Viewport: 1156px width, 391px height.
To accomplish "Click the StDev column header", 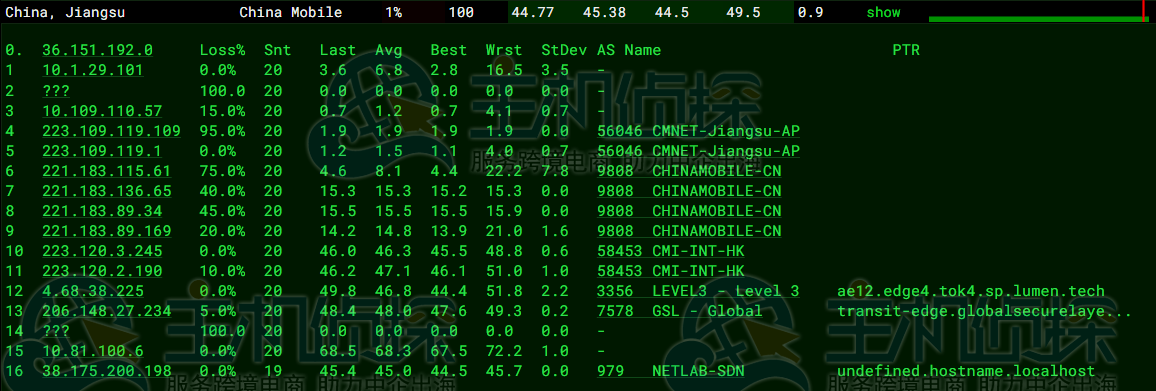I will (x=564, y=50).
